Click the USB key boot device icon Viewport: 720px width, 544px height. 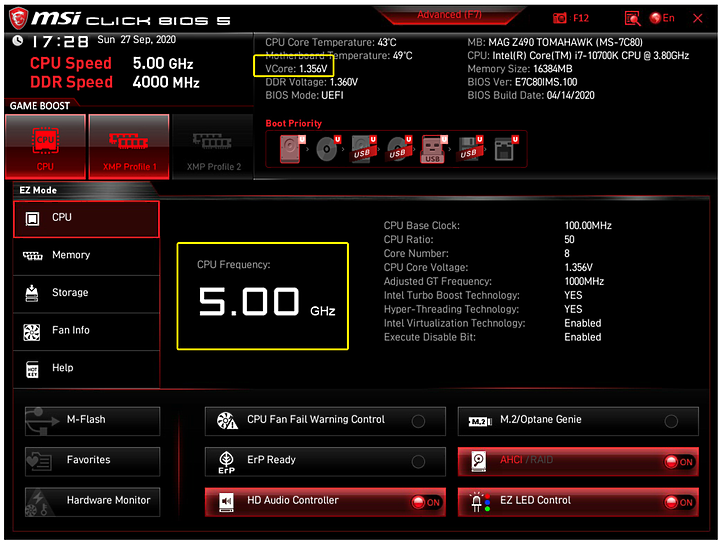tap(433, 149)
